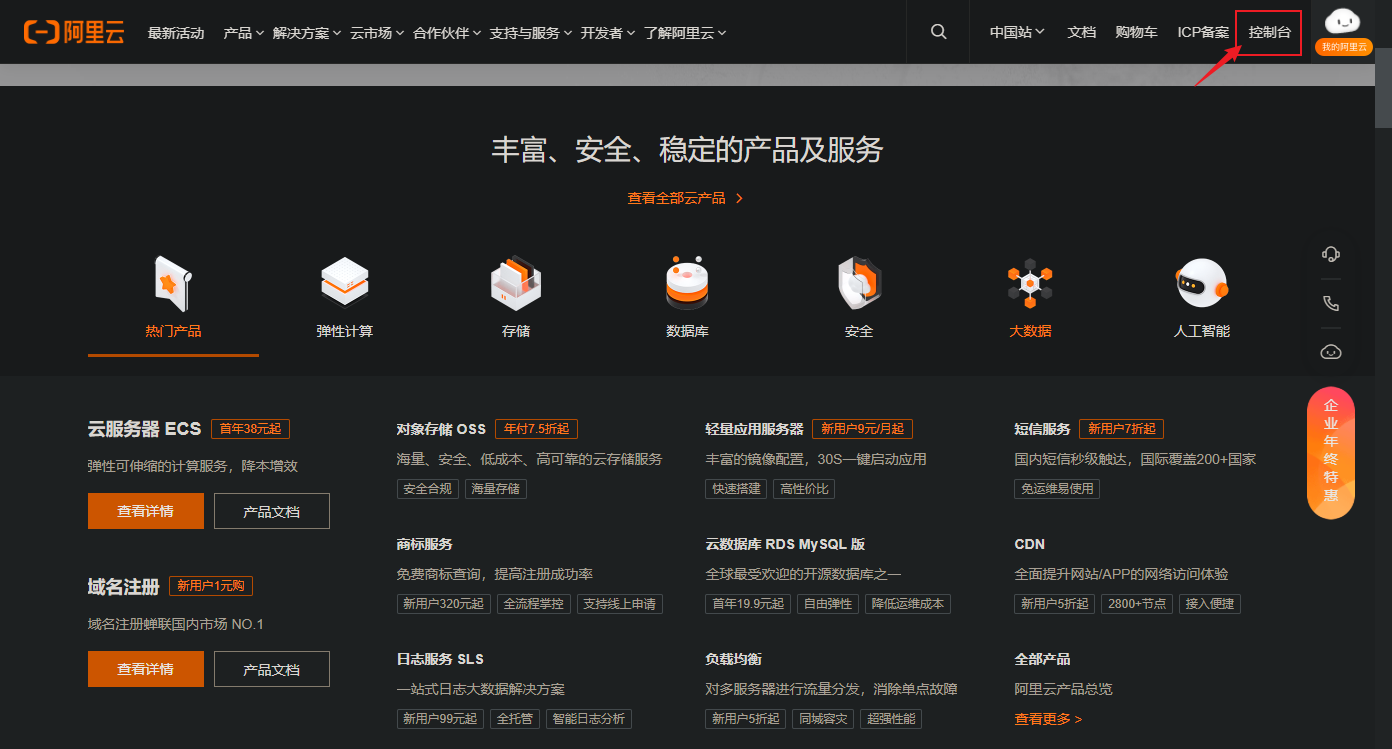
Task: Open the 中国站 region dropdown
Action: (x=1017, y=32)
